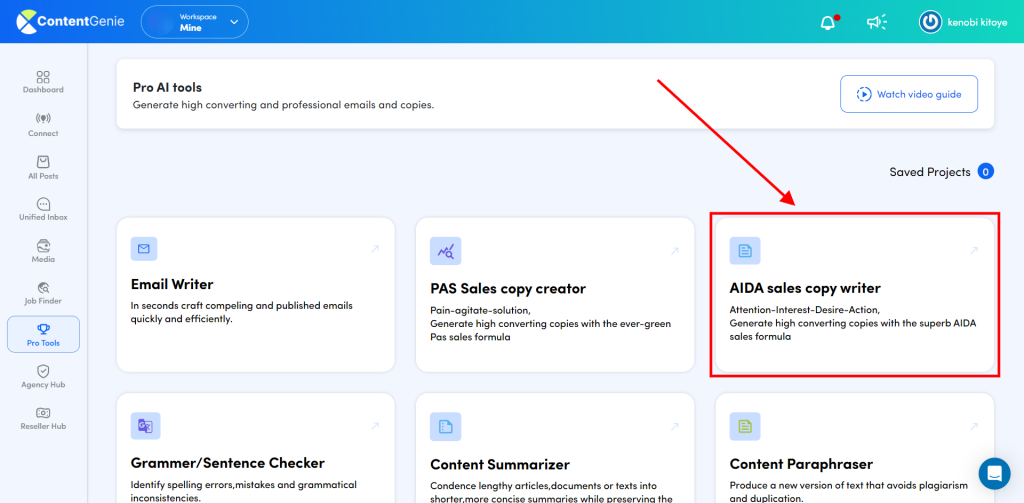Open Media in the sidebar
Image resolution: width=1024 pixels, height=503 pixels.
43,252
